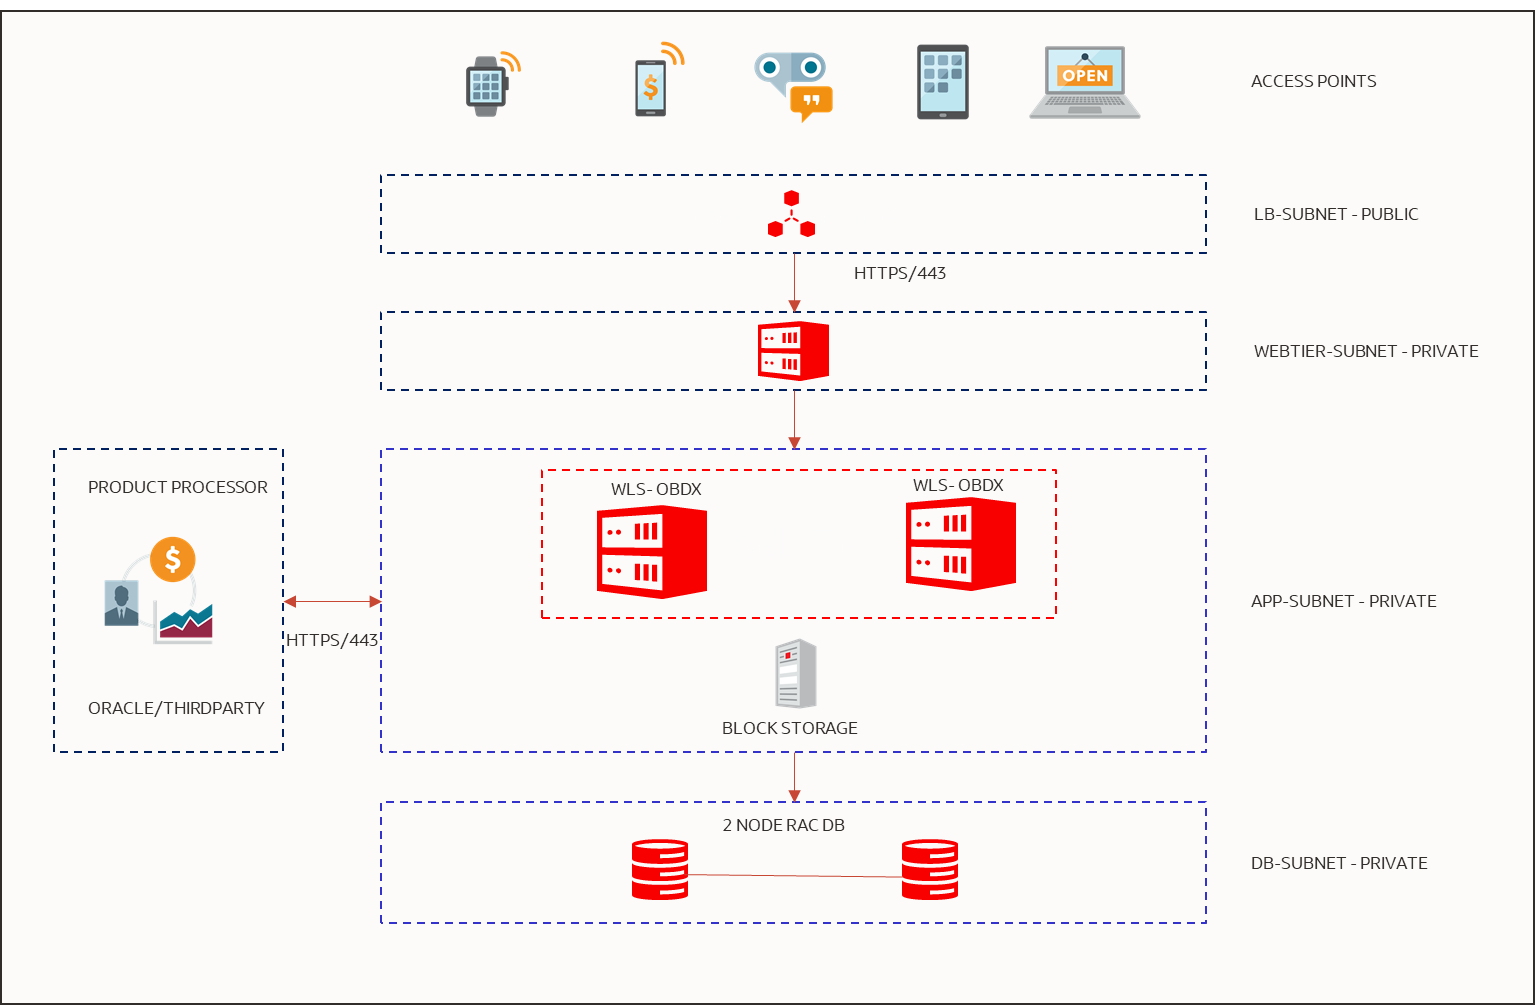The height and width of the screenshot is (1005, 1535).
Task: Open the chatbot access point icon
Action: [790, 82]
